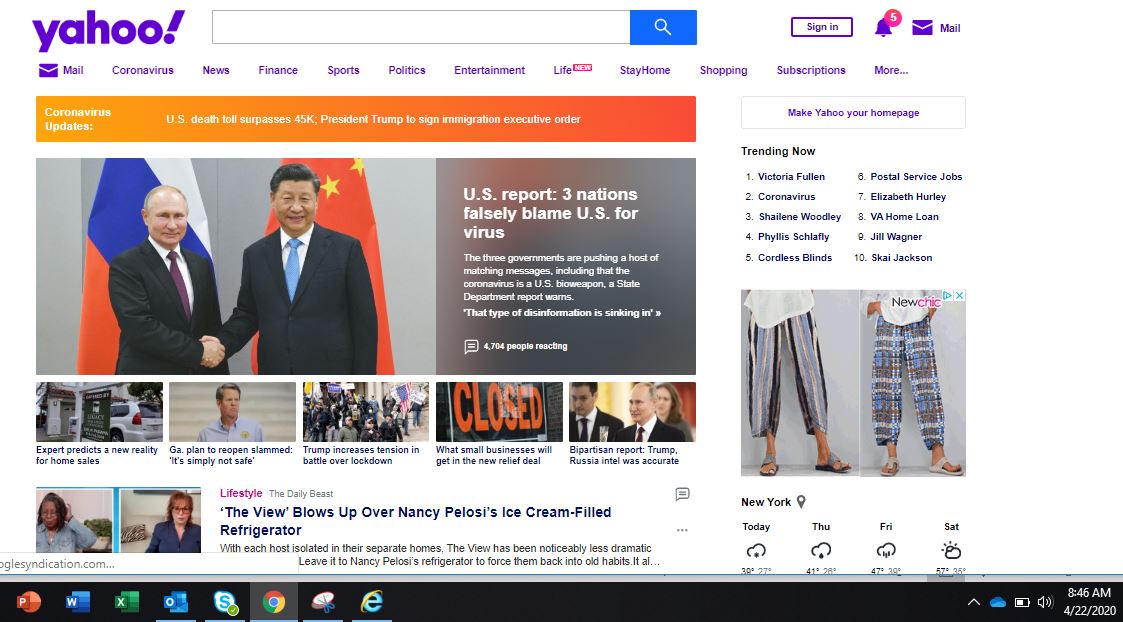Click inside the Yahoo search field
1123x622 pixels.
click(420, 28)
